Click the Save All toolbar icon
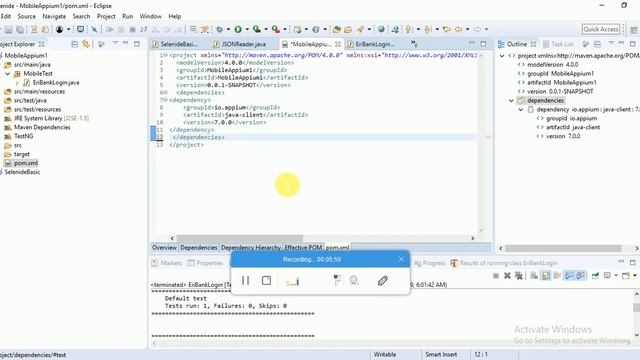Screen dimensions: 640x360 coord(20,29)
